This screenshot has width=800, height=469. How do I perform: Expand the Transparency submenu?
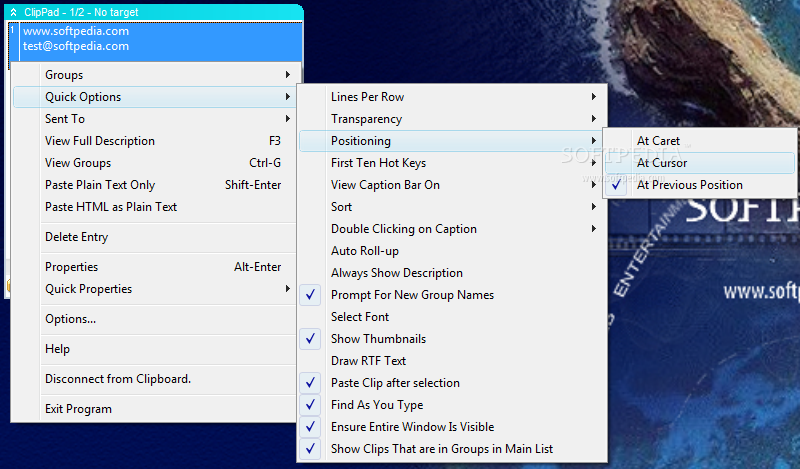click(451, 119)
